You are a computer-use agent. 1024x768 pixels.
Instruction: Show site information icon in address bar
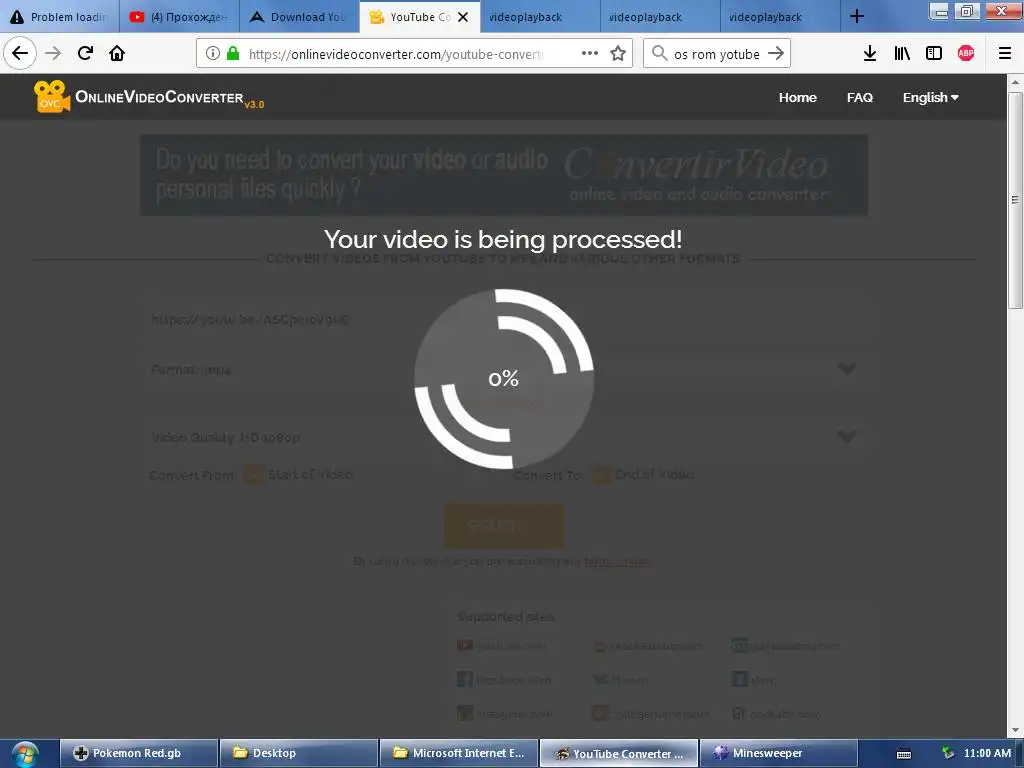[x=212, y=53]
